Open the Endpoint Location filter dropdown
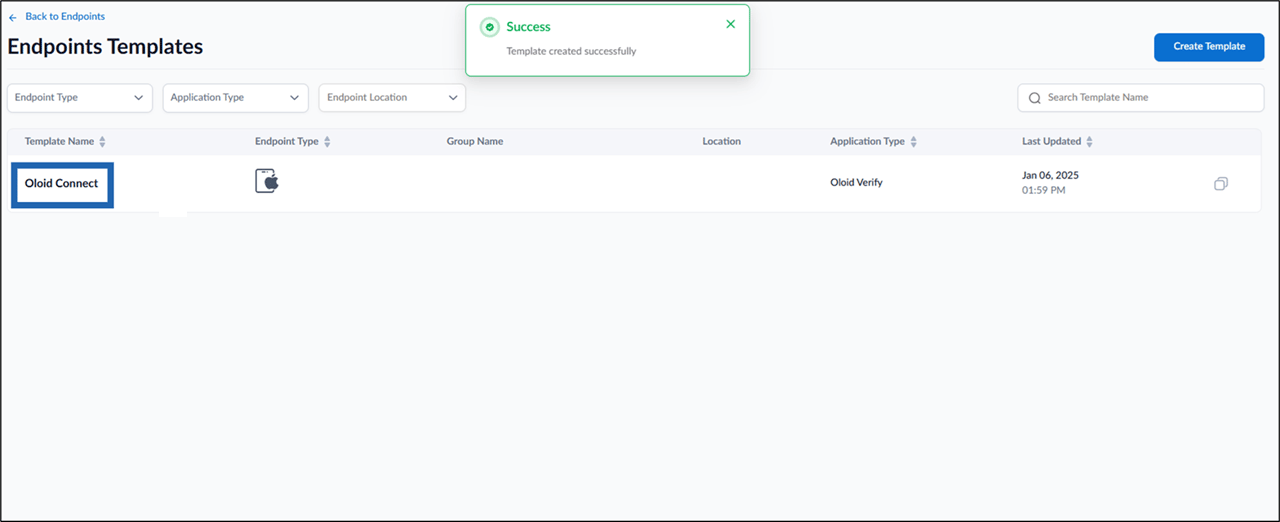The image size is (1280, 522). click(x=392, y=98)
